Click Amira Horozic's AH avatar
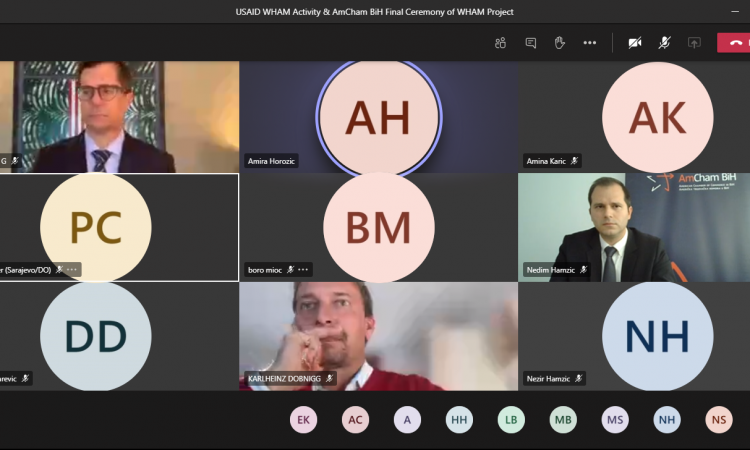 [x=378, y=117]
